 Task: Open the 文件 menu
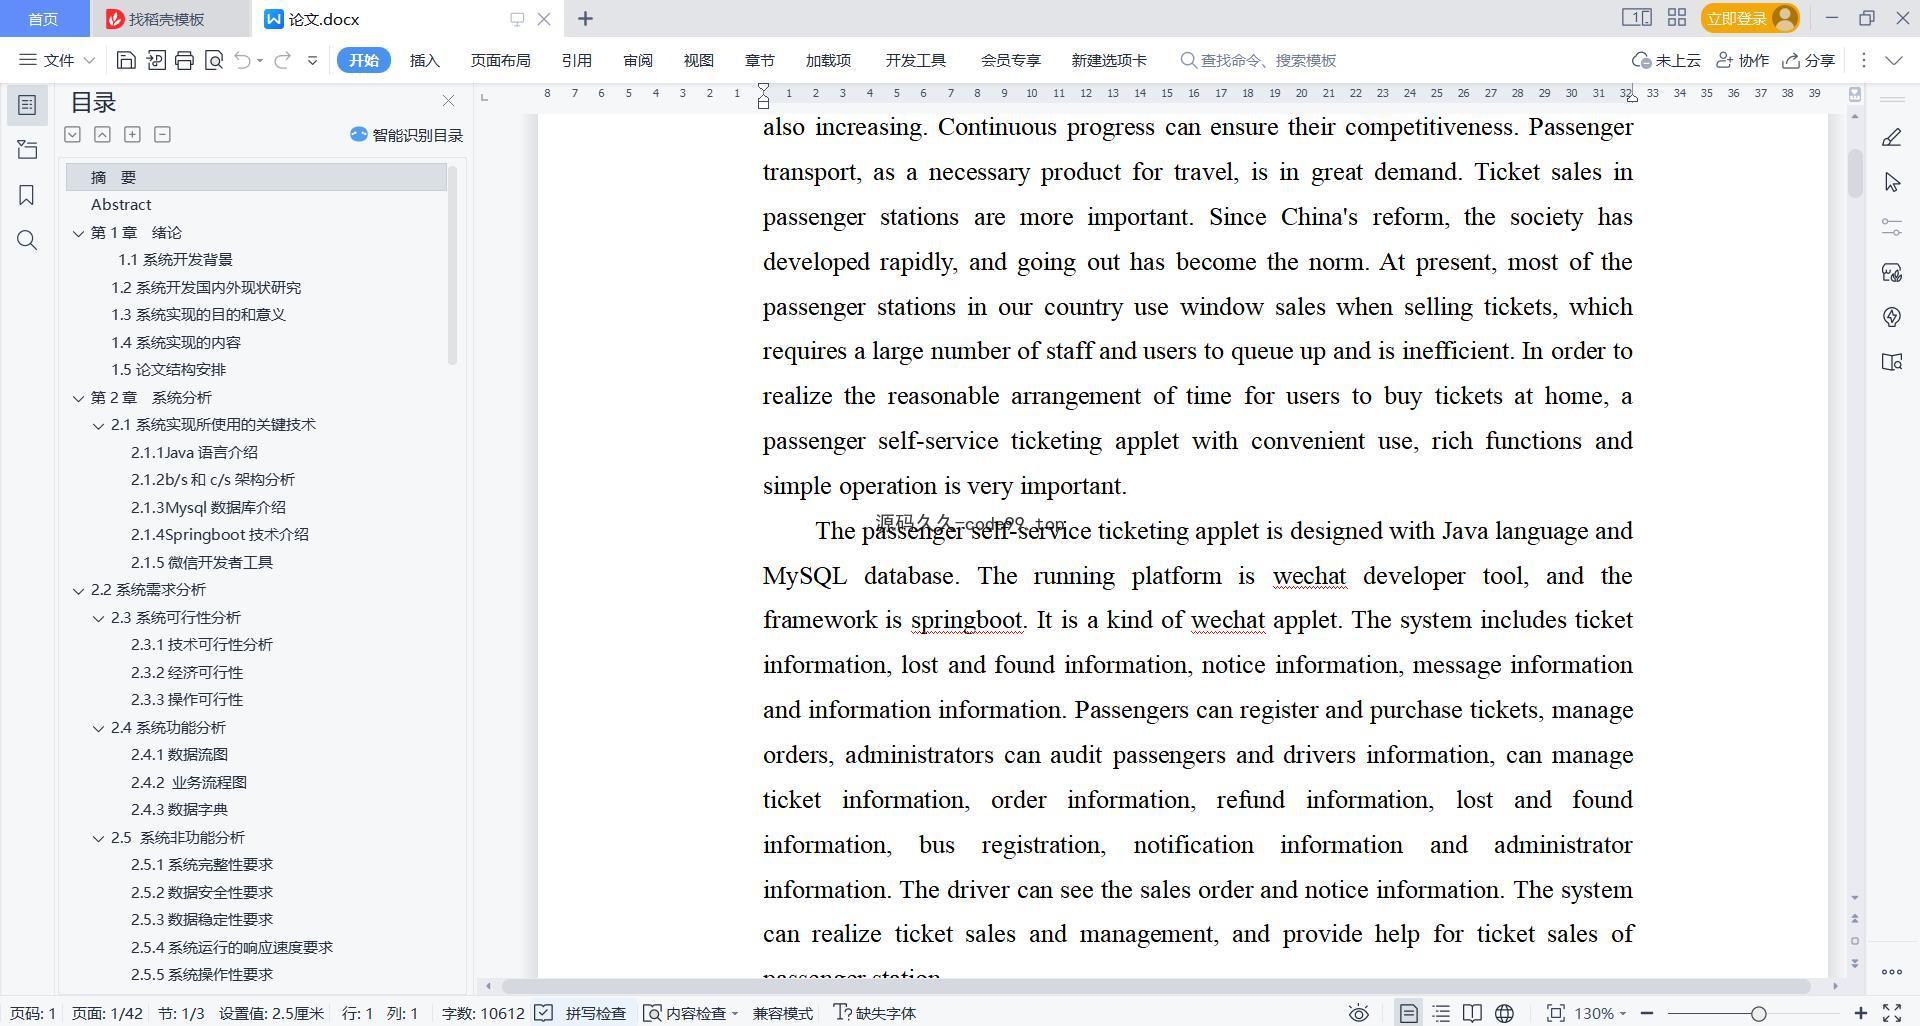pyautogui.click(x=58, y=60)
